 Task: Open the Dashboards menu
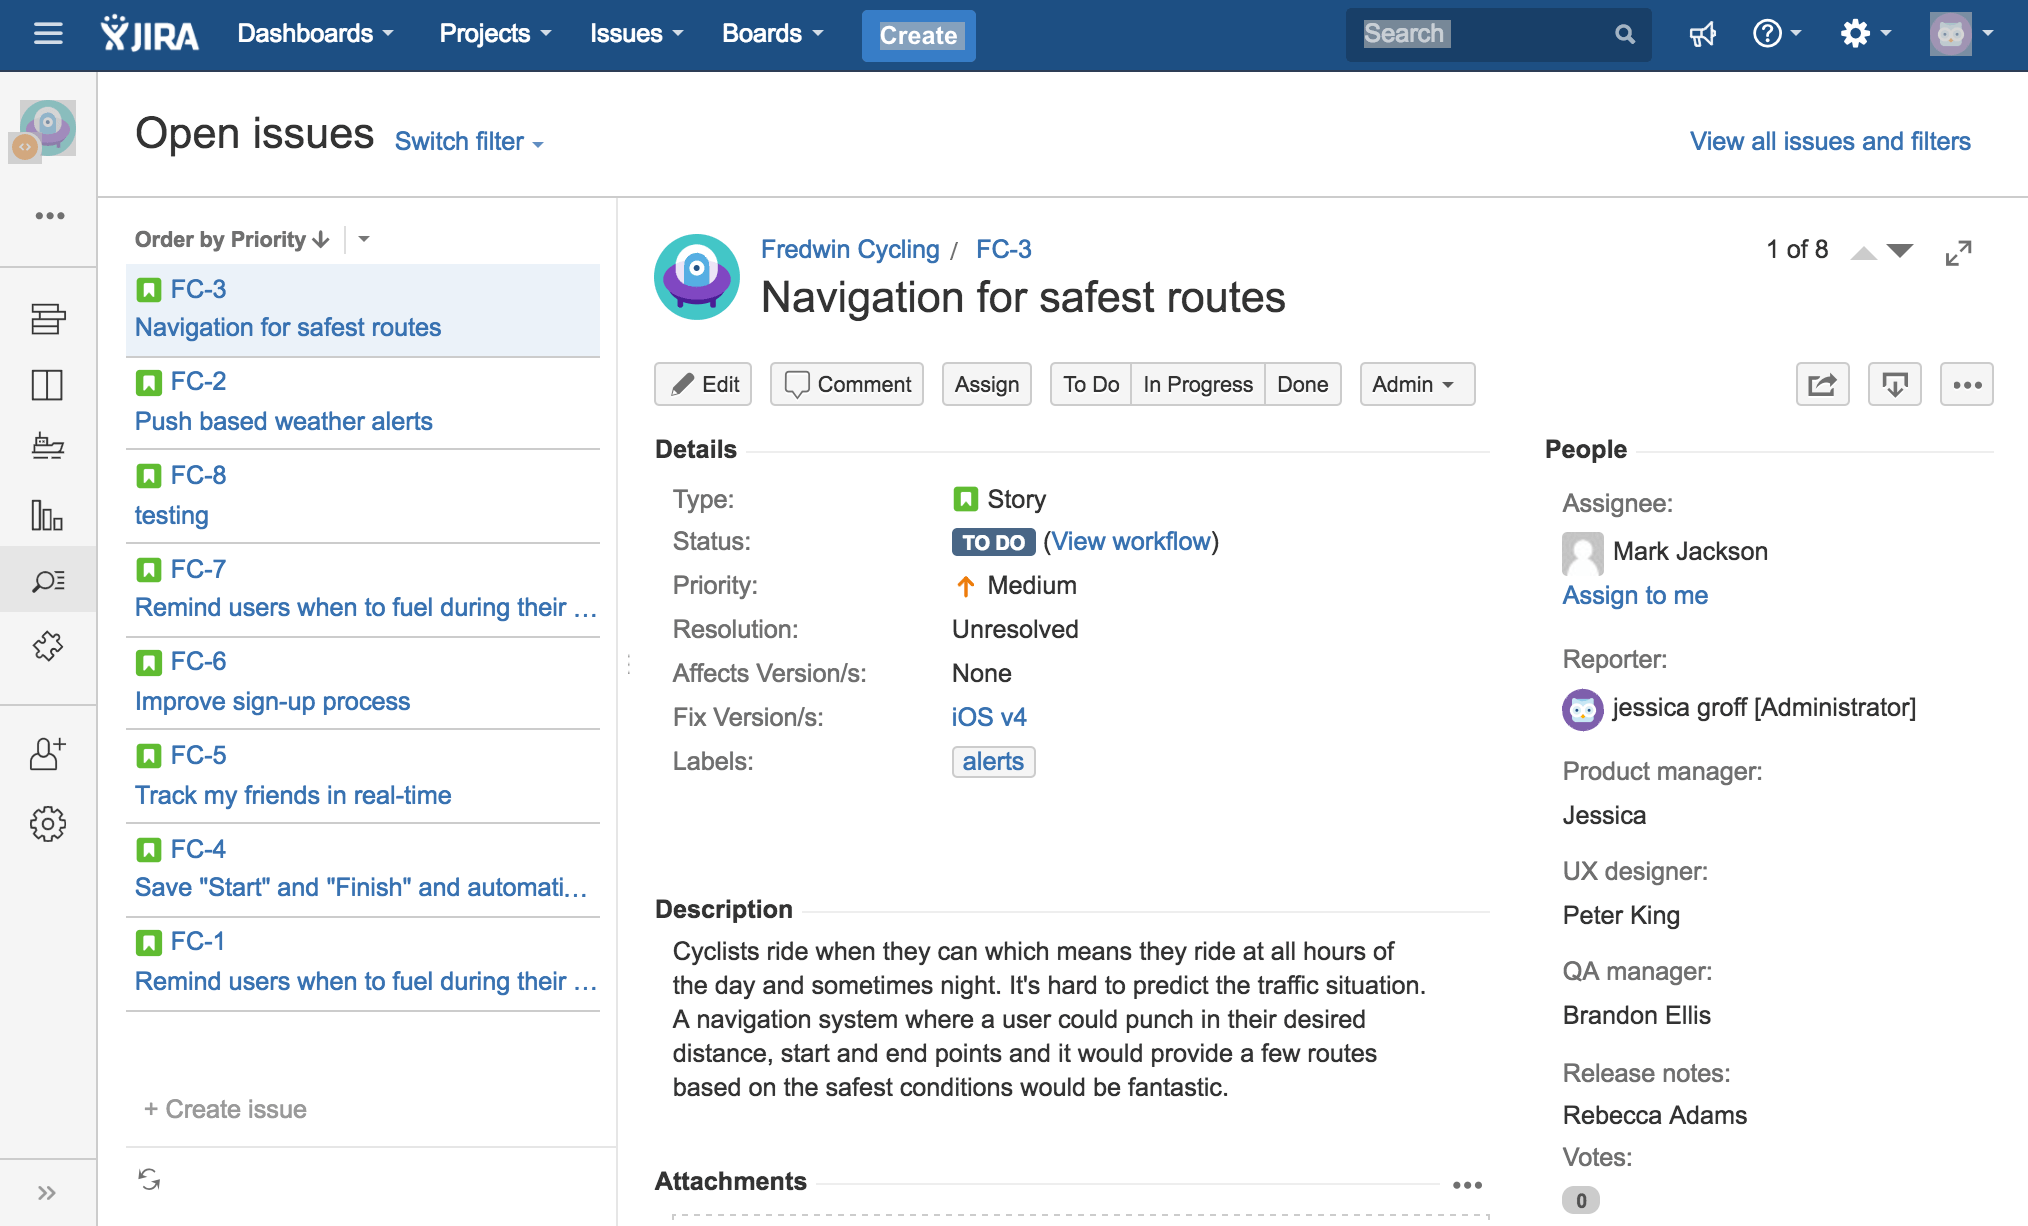(x=315, y=34)
